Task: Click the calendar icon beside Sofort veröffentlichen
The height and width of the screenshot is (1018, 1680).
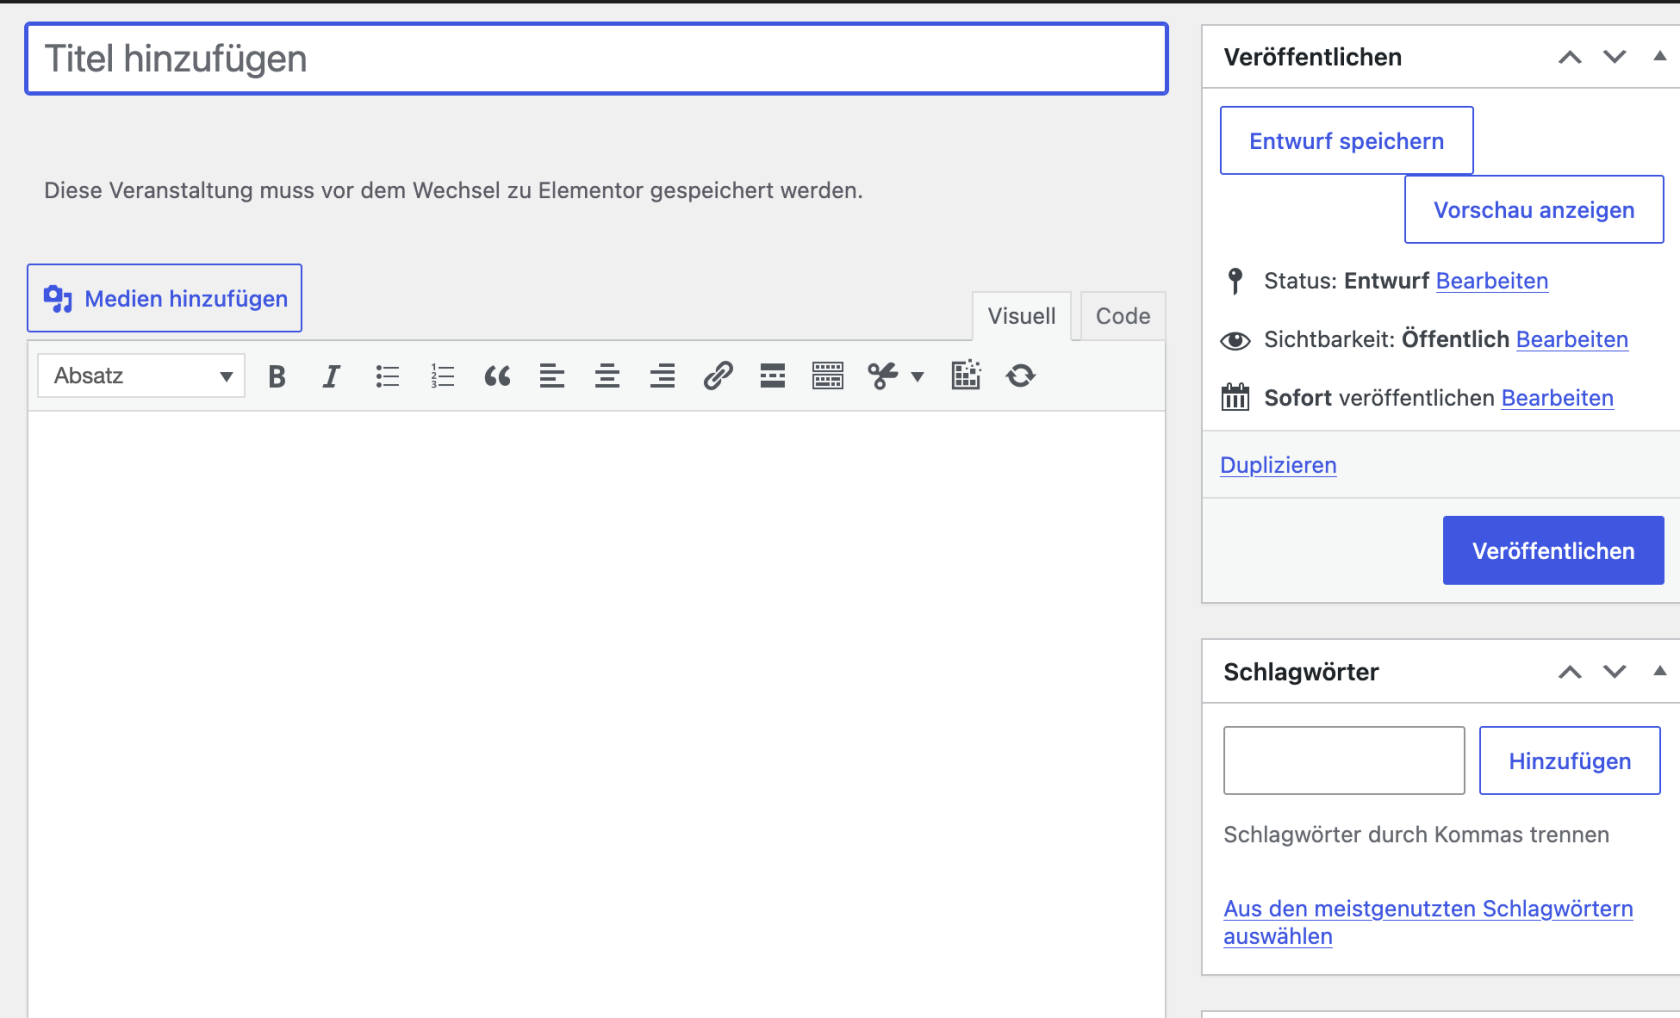Action: click(x=1235, y=397)
